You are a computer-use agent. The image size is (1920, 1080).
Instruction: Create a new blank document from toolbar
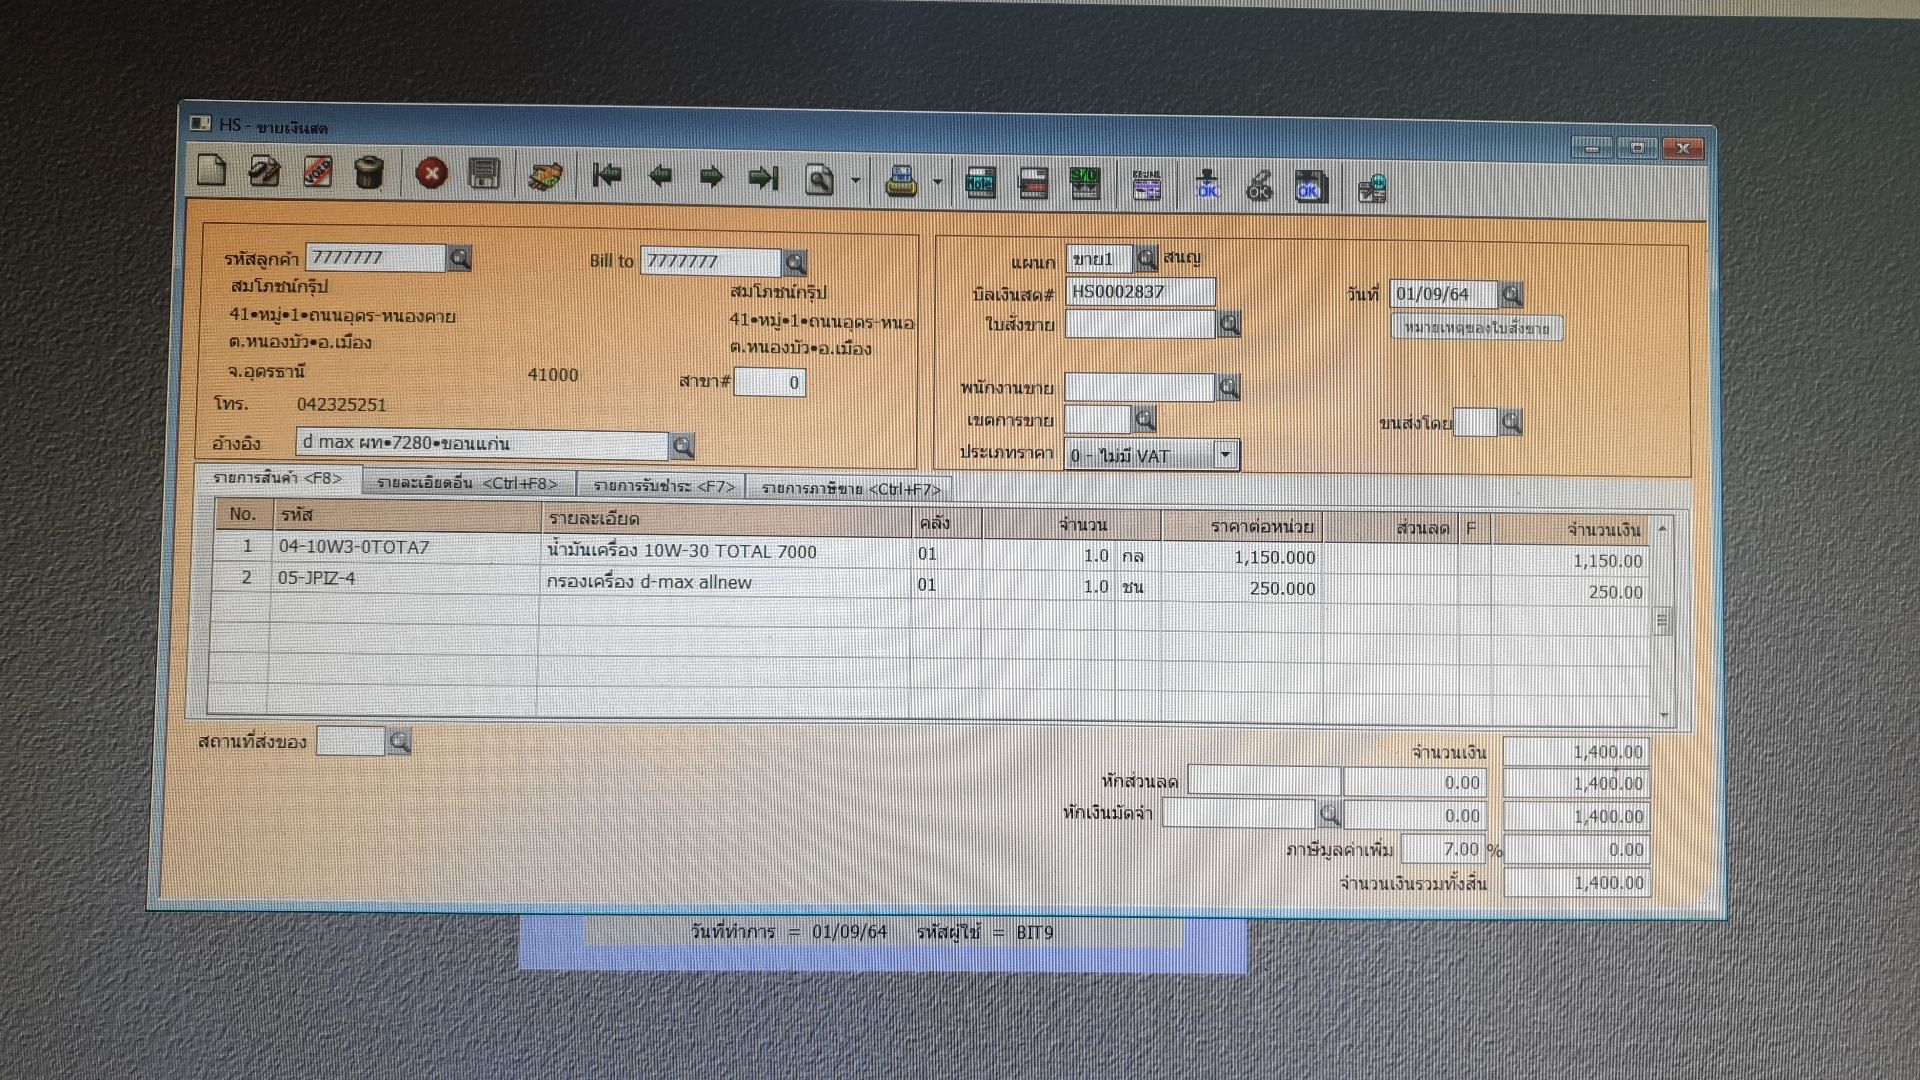[x=212, y=171]
